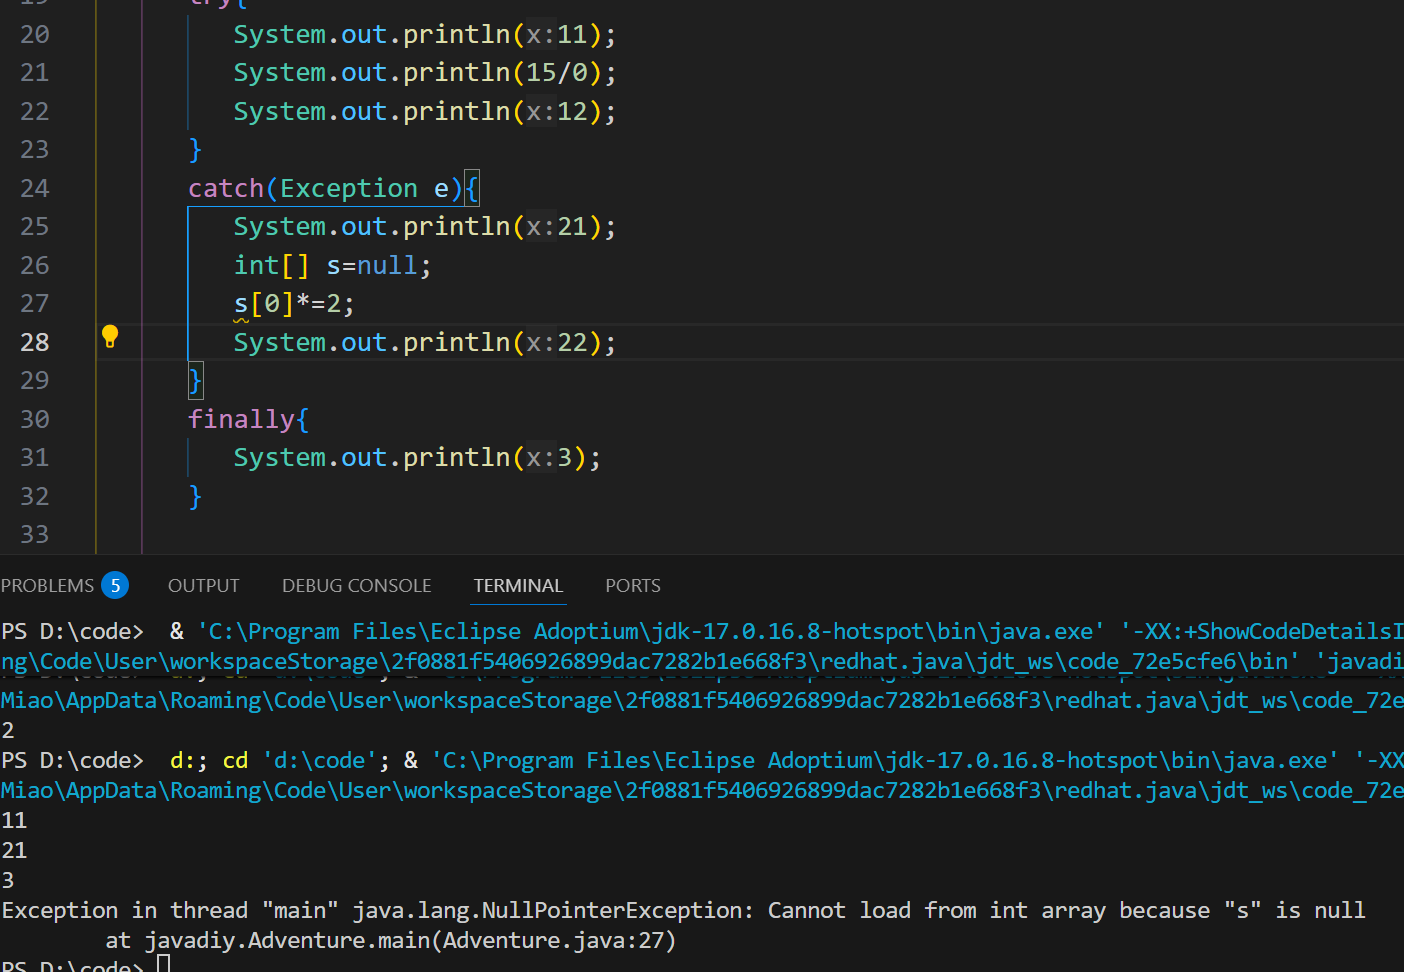
Task: Click the 15/0 expression on line 21
Action: [557, 73]
